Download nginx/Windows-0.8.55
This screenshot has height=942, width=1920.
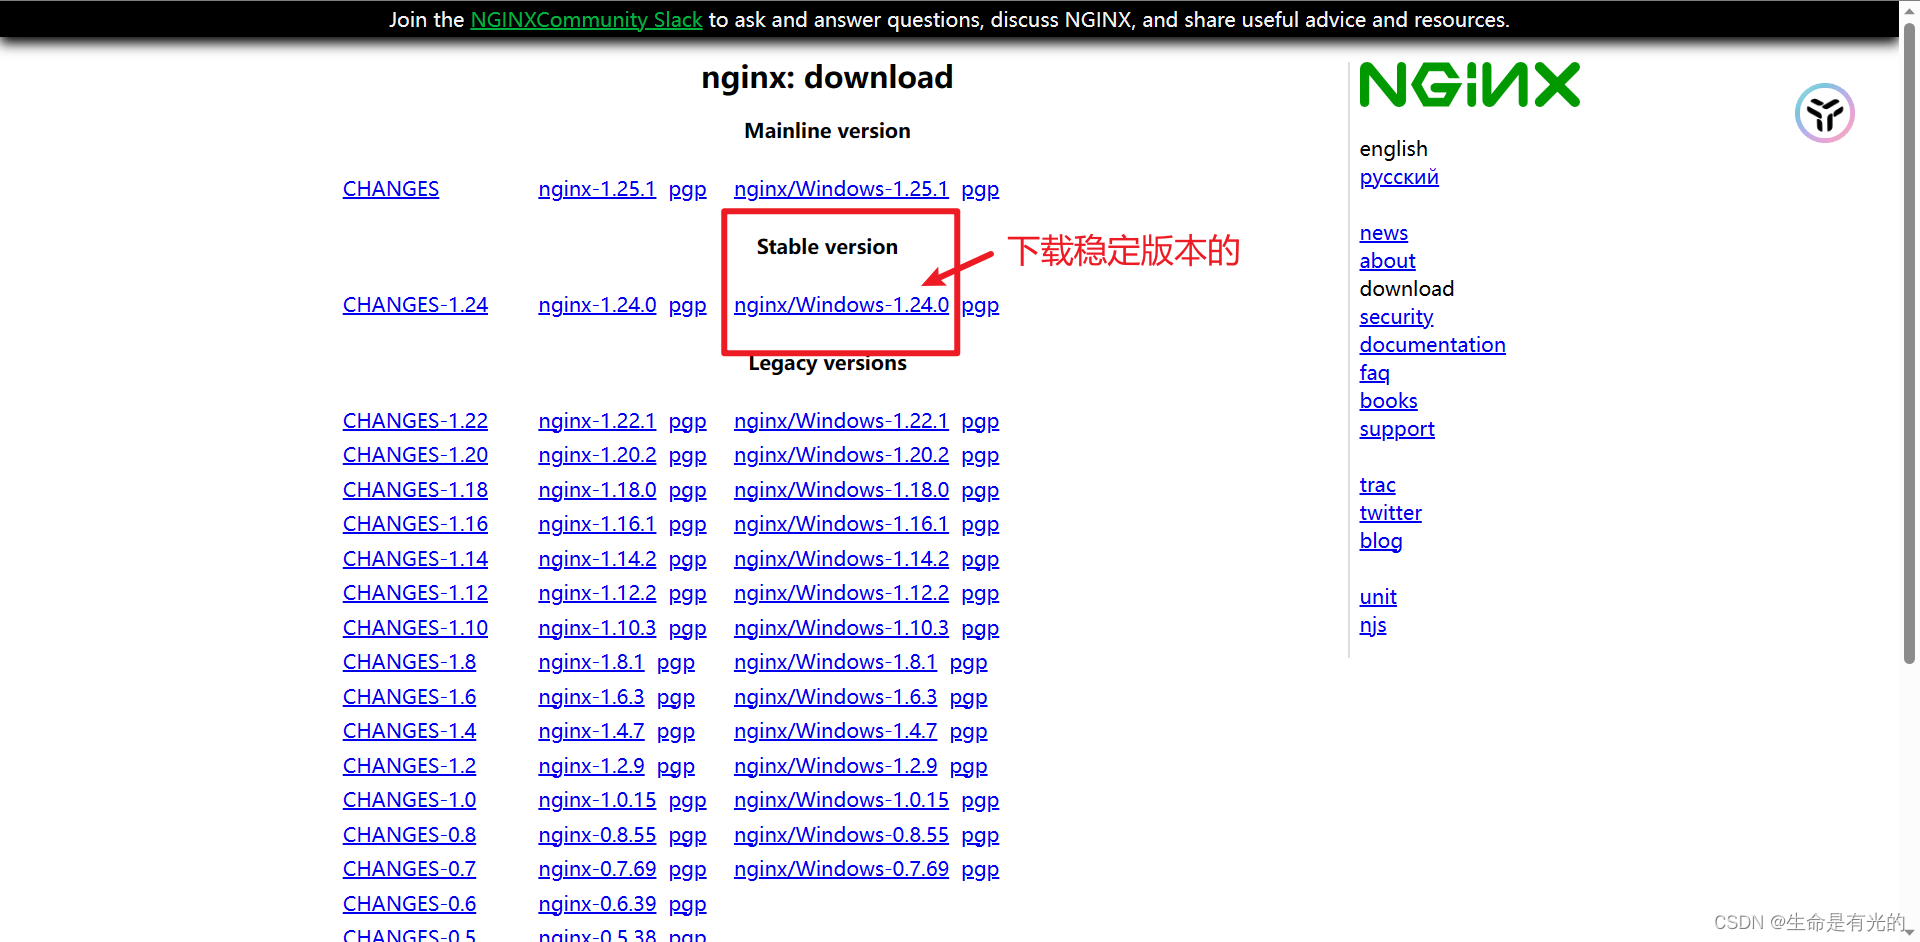[x=841, y=835]
